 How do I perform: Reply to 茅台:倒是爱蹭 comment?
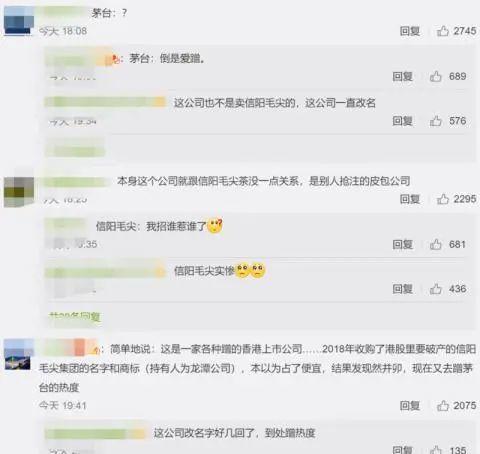tap(402, 76)
